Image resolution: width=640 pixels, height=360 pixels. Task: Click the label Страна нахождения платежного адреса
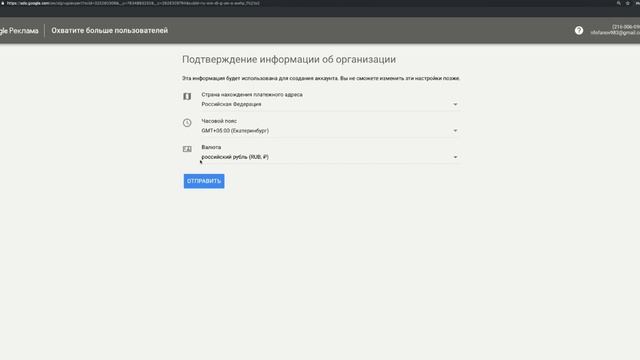coord(252,95)
